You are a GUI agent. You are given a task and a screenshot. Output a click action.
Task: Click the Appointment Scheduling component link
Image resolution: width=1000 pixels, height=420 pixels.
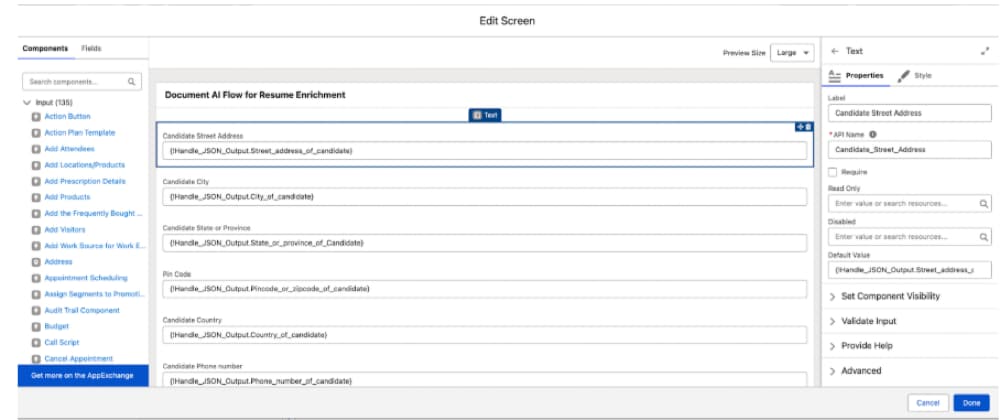coord(86,278)
